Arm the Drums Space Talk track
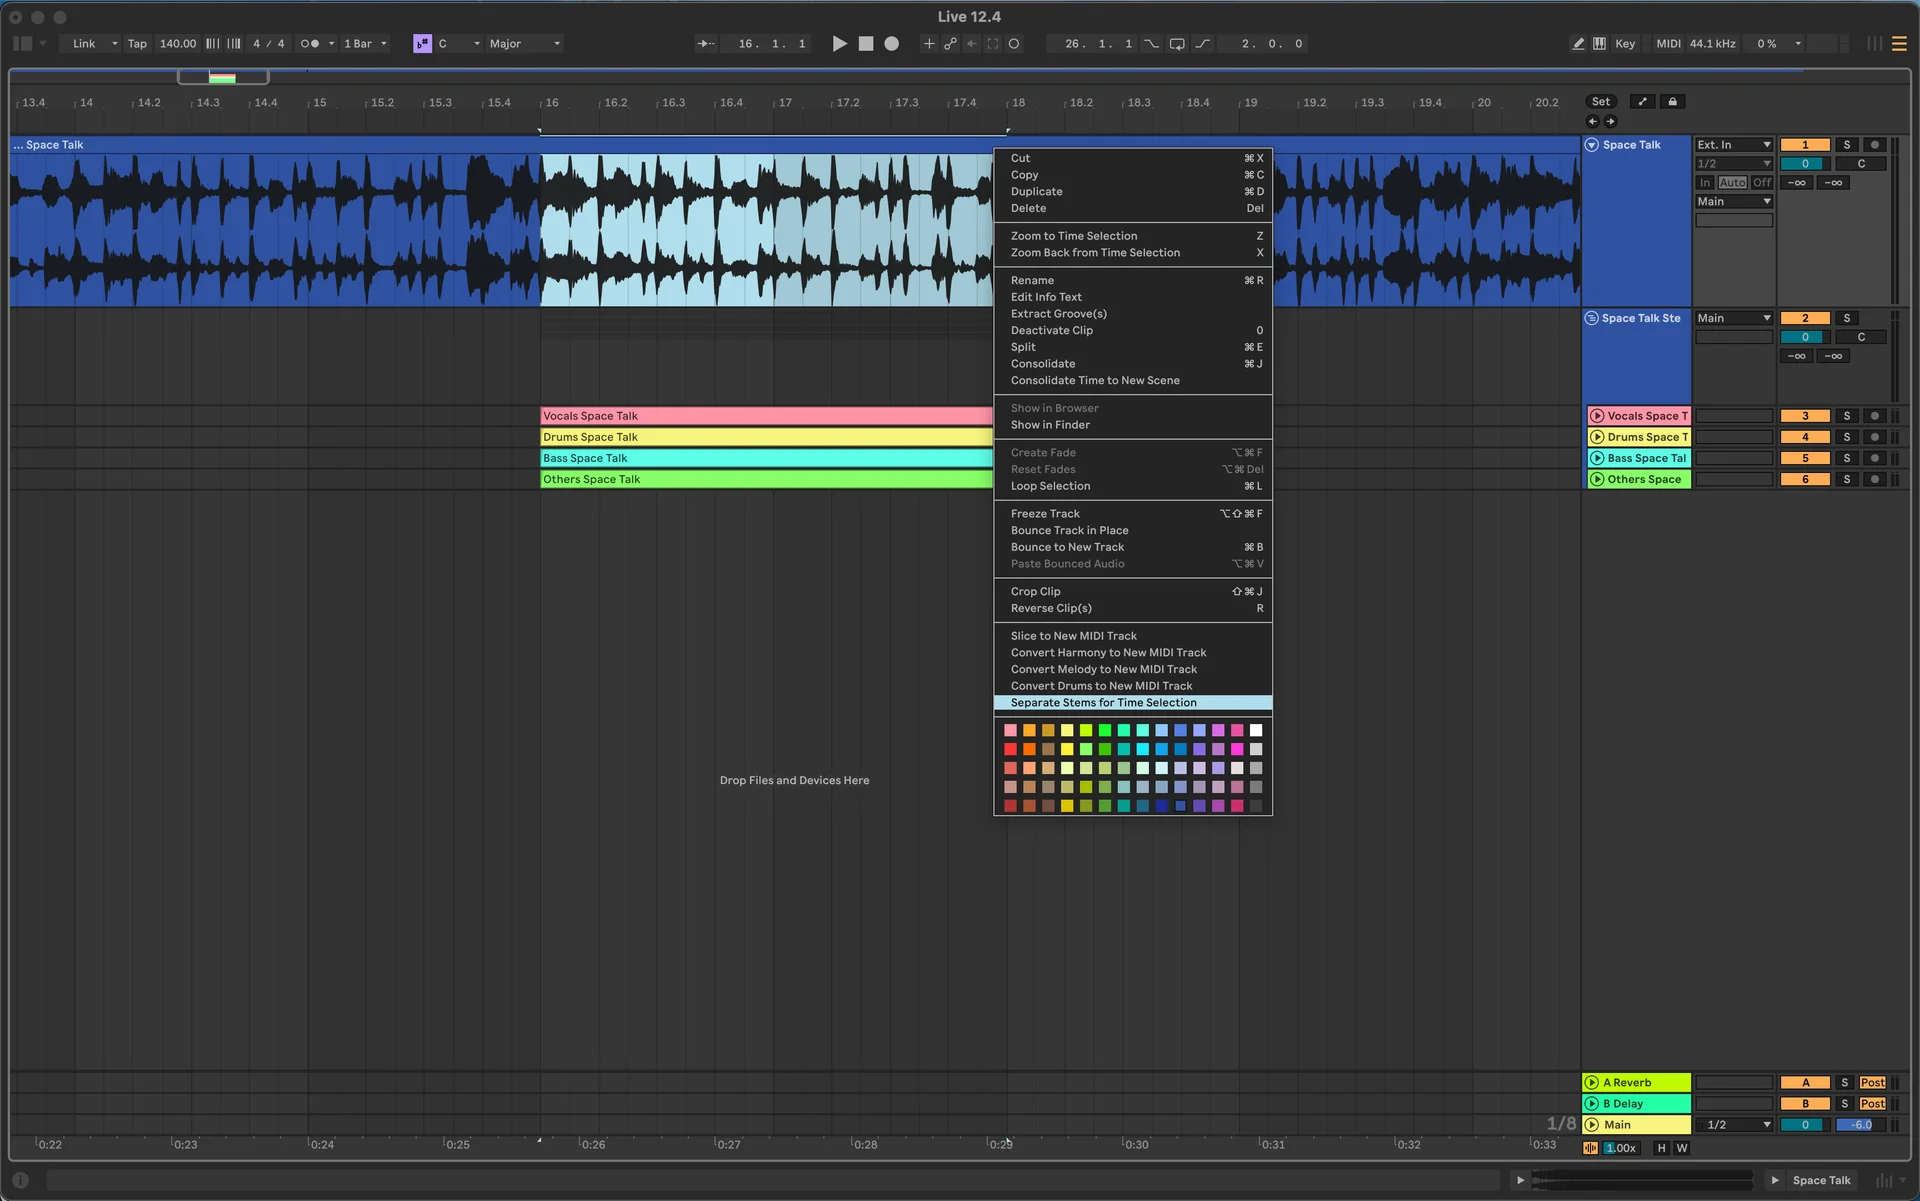Screen dimensions: 1920x1201 (1875, 437)
